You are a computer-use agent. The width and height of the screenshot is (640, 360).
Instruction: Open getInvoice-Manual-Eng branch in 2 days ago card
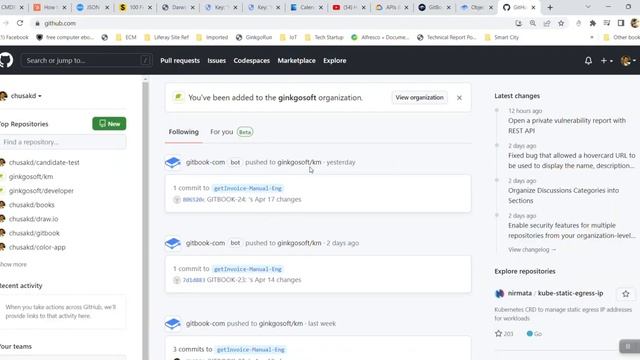click(248, 269)
